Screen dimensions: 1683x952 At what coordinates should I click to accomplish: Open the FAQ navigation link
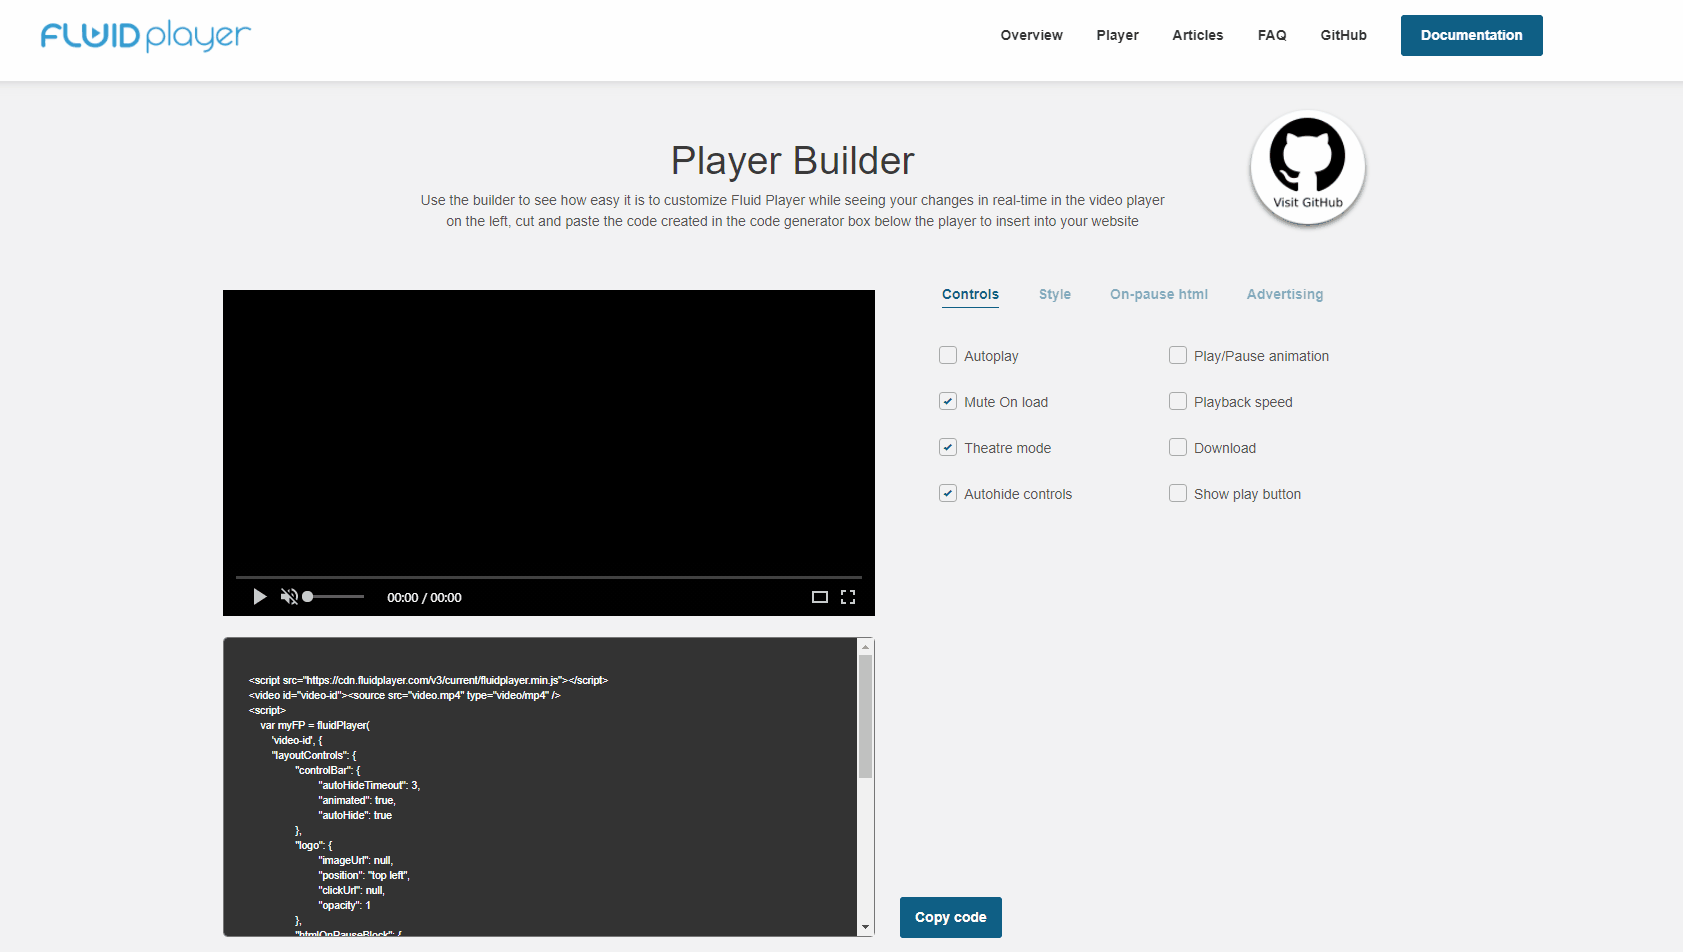tap(1272, 35)
